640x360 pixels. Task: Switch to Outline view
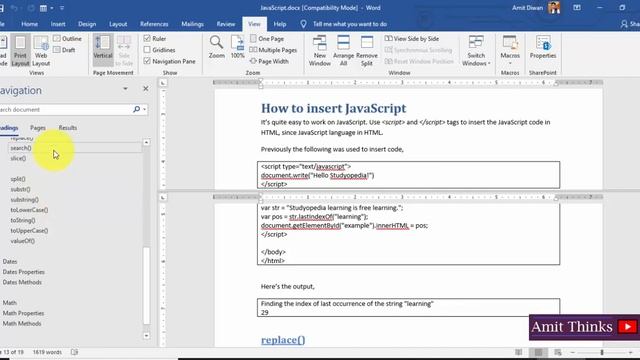(67, 39)
